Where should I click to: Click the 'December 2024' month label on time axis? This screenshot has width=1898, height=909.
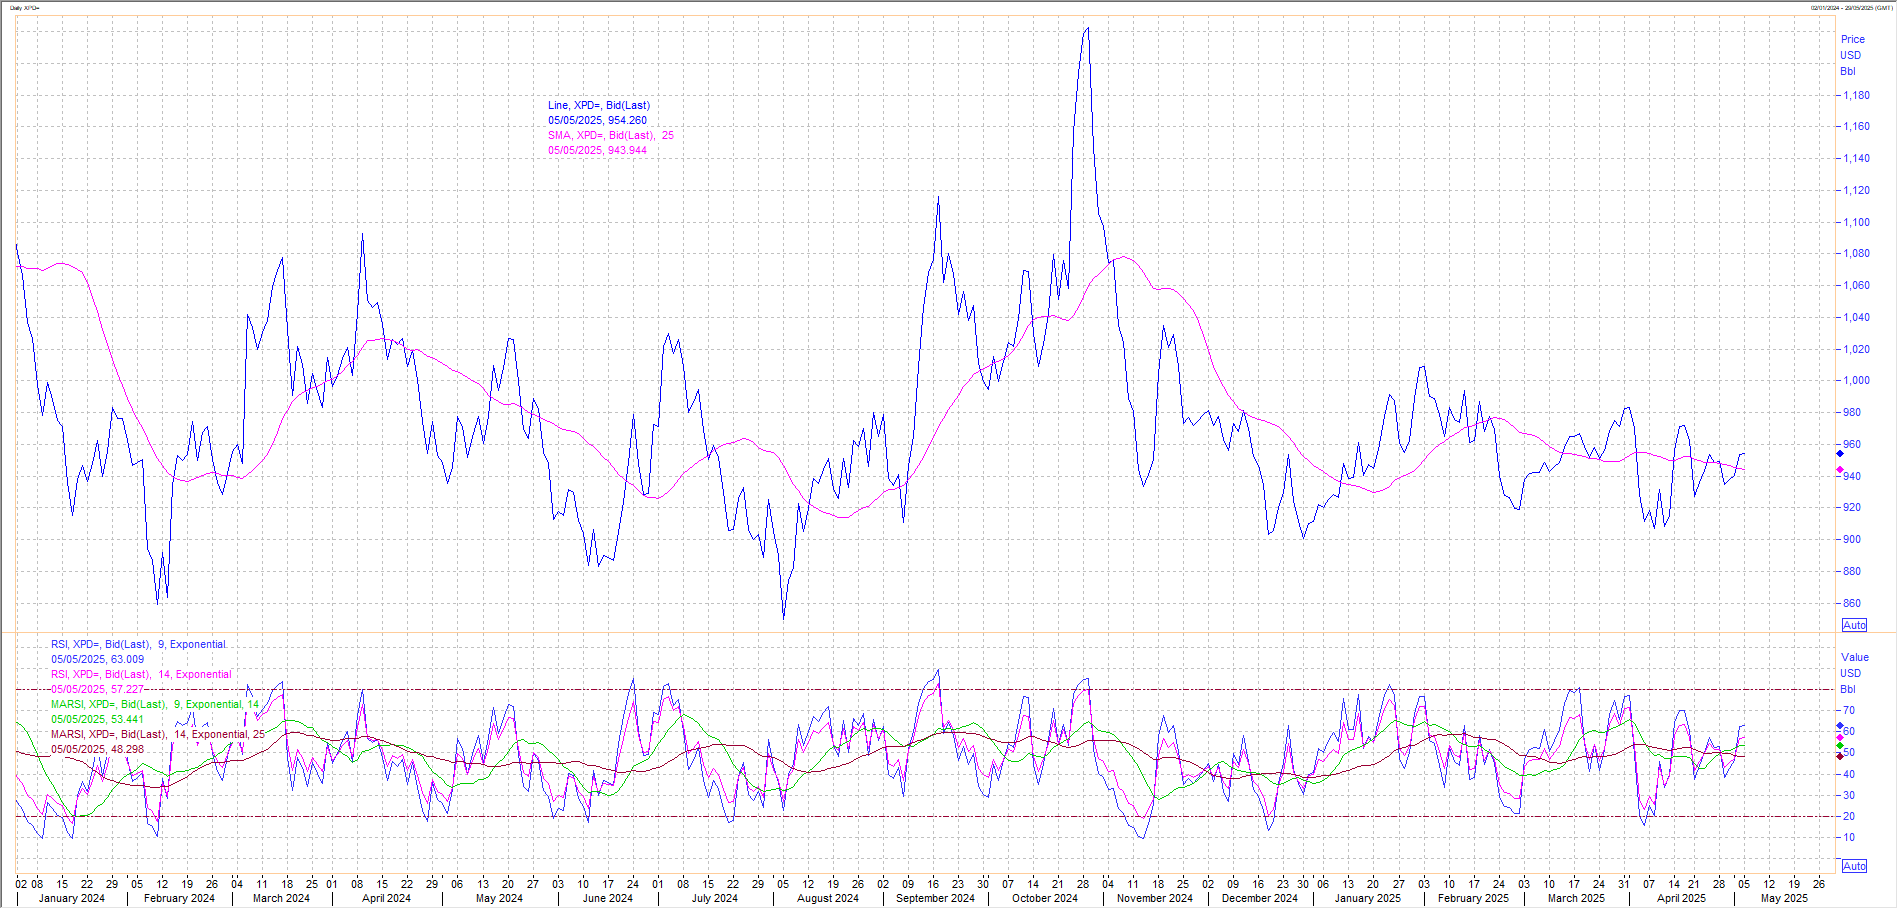pyautogui.click(x=1260, y=898)
